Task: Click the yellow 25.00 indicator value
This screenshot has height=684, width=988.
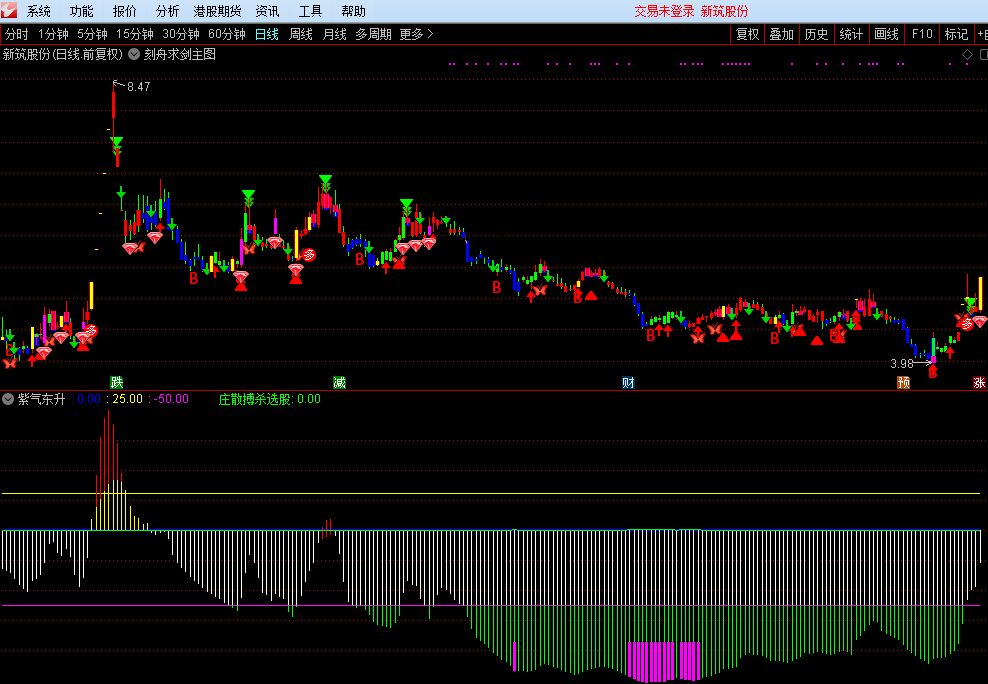Action: (127, 399)
